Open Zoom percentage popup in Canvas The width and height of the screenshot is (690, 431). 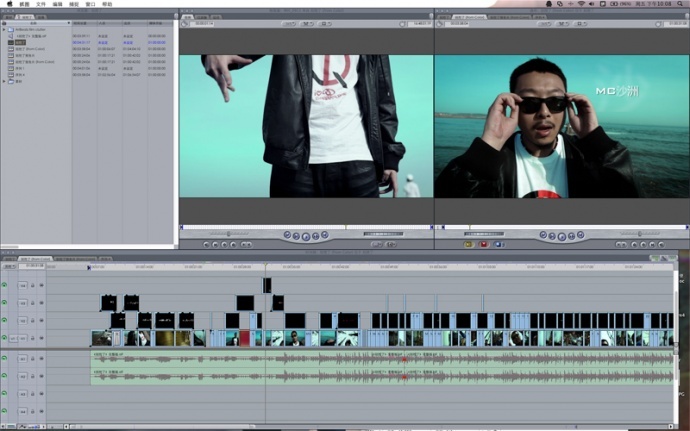[545, 24]
